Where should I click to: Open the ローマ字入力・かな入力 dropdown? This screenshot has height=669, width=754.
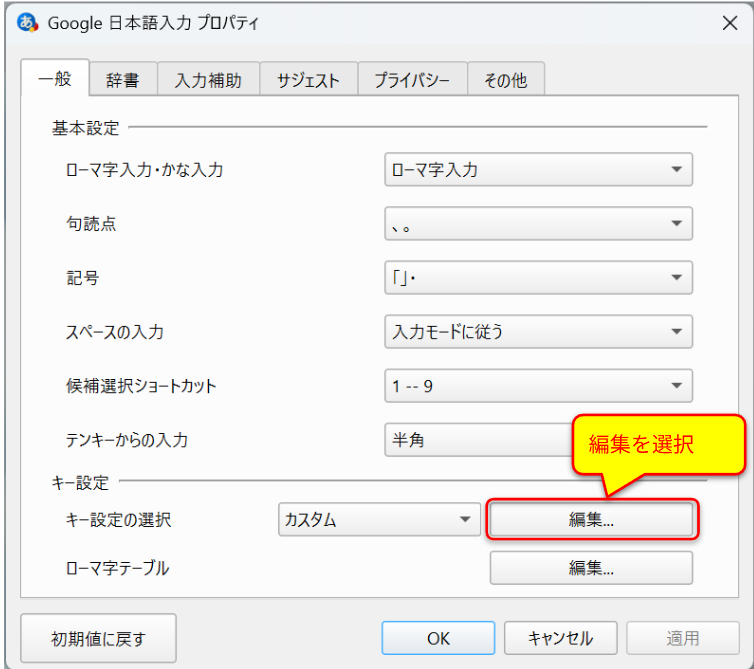point(538,169)
